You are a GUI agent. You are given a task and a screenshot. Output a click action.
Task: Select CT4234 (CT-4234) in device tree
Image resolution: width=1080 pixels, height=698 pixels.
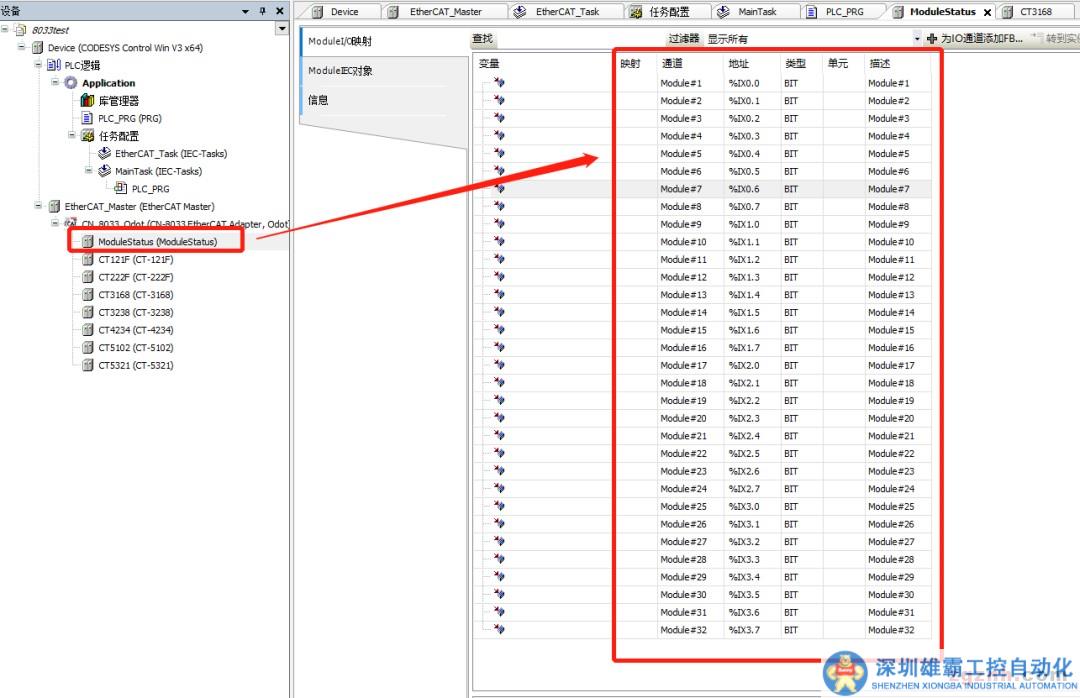click(135, 330)
